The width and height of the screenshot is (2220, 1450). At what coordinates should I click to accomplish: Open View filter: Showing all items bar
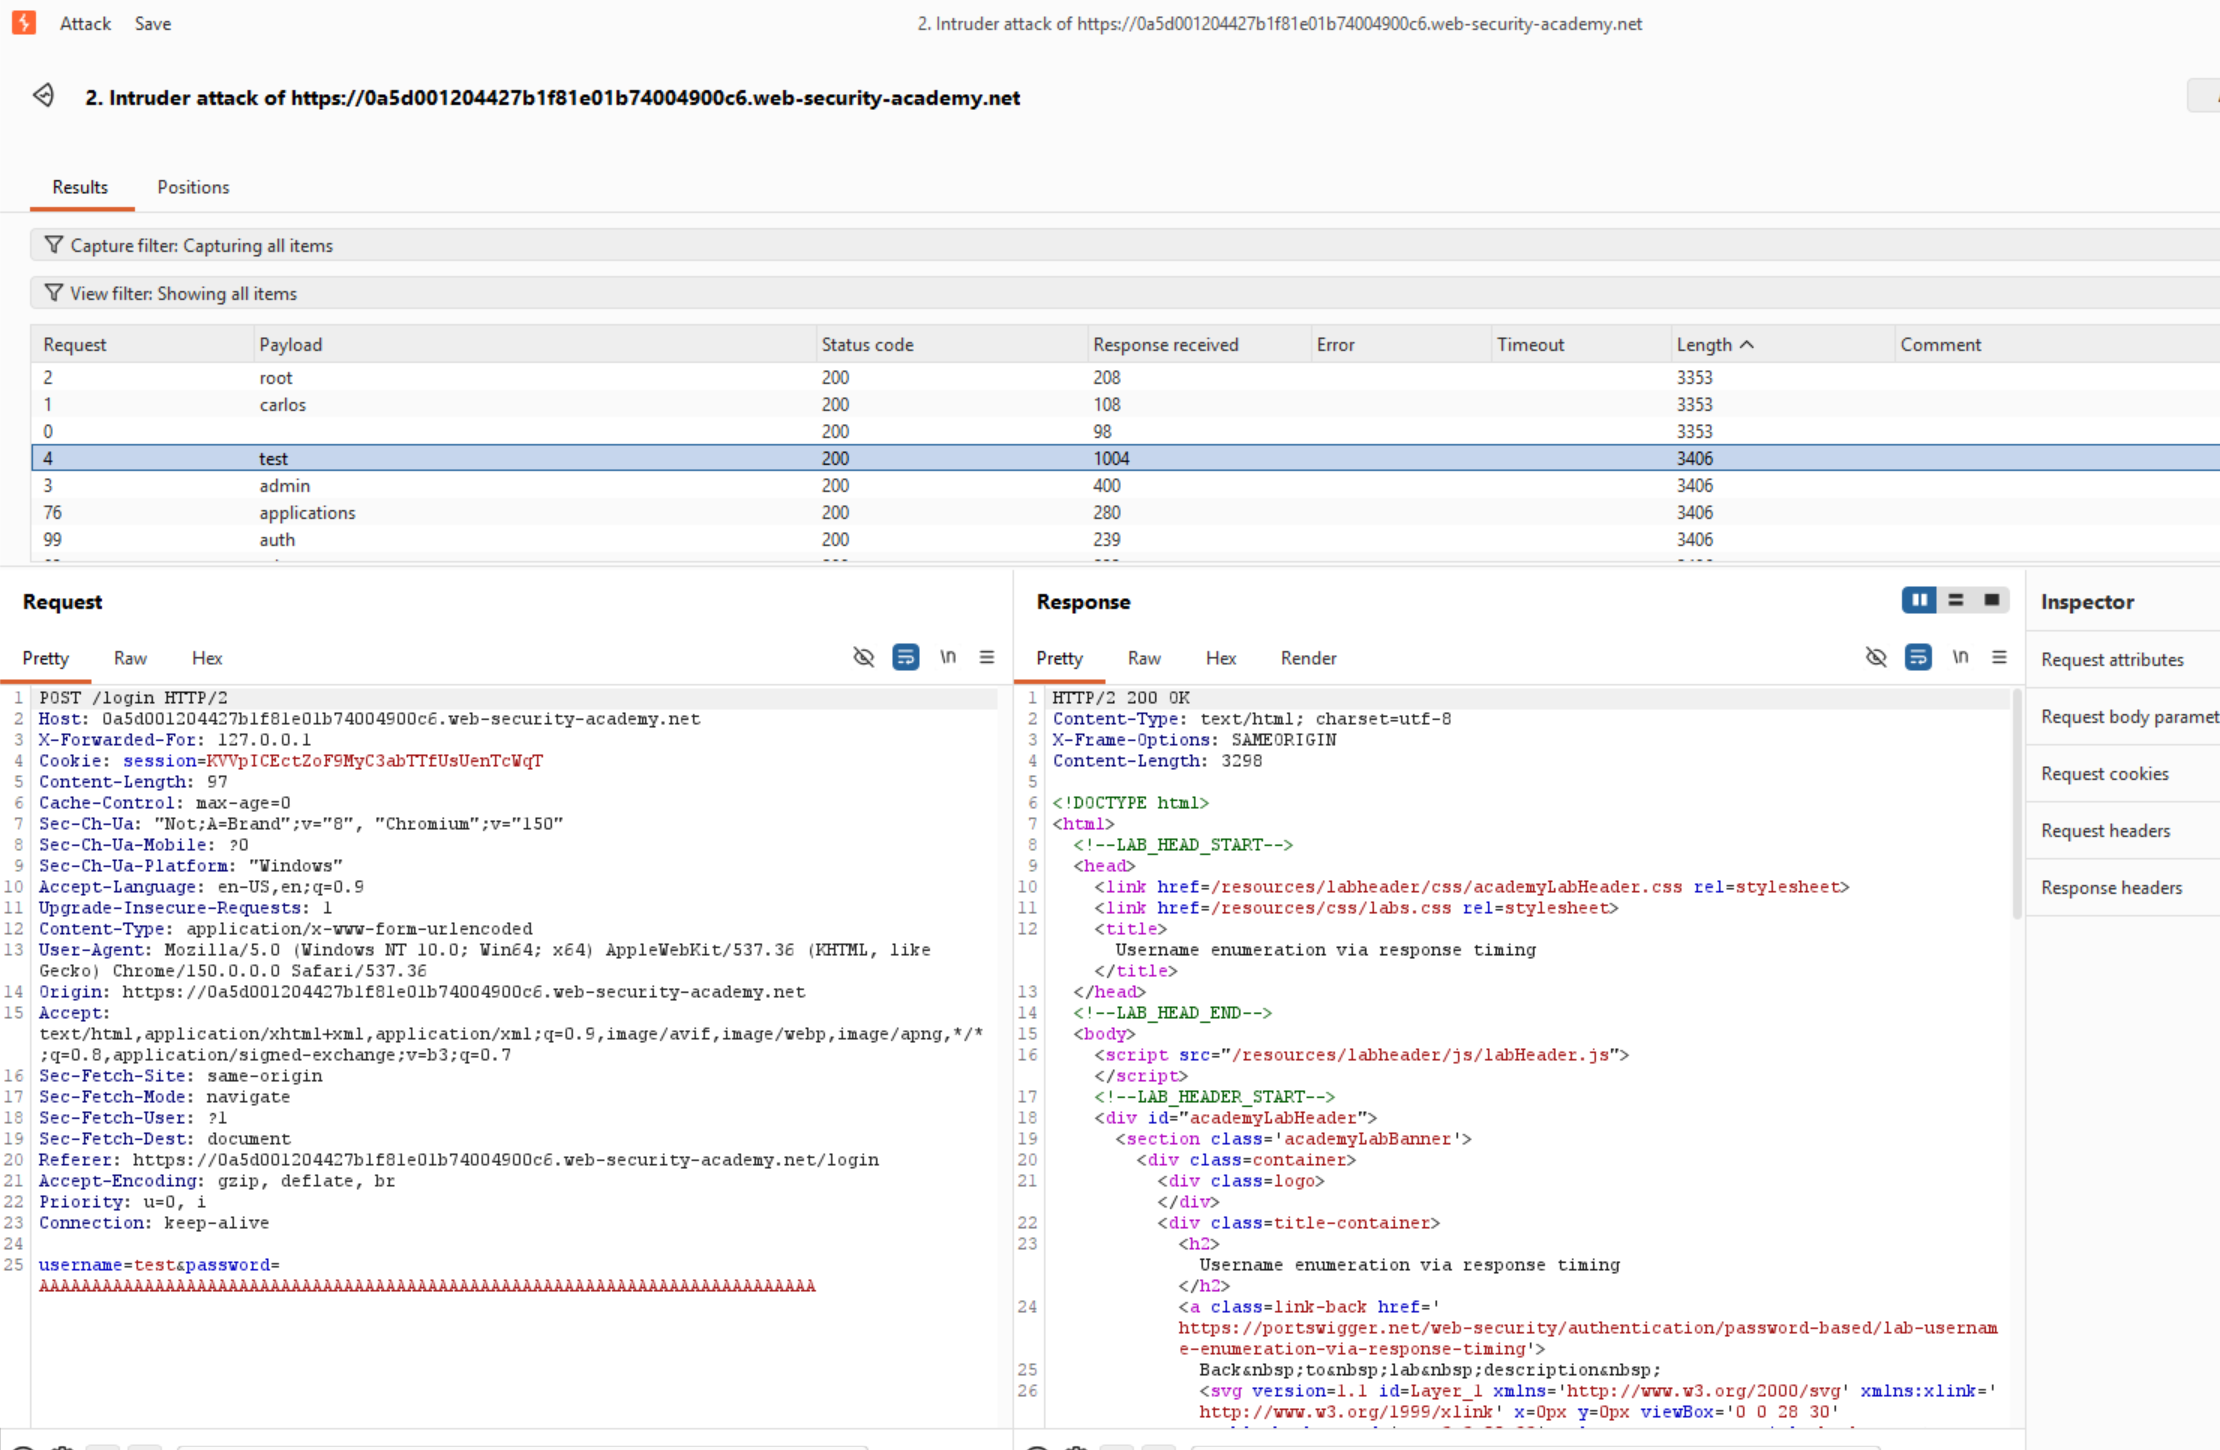click(1125, 293)
